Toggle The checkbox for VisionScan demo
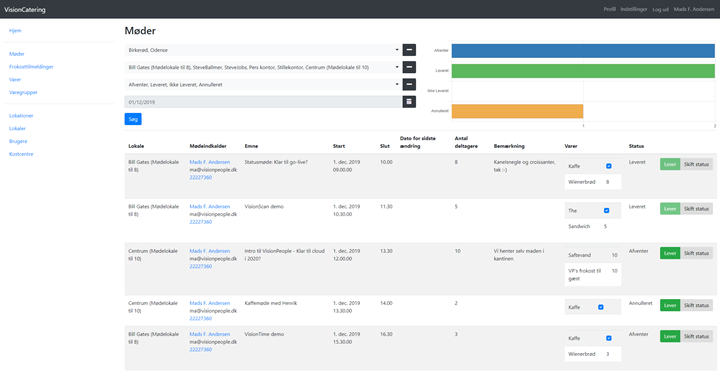This screenshot has height=373, width=720. coord(607,211)
